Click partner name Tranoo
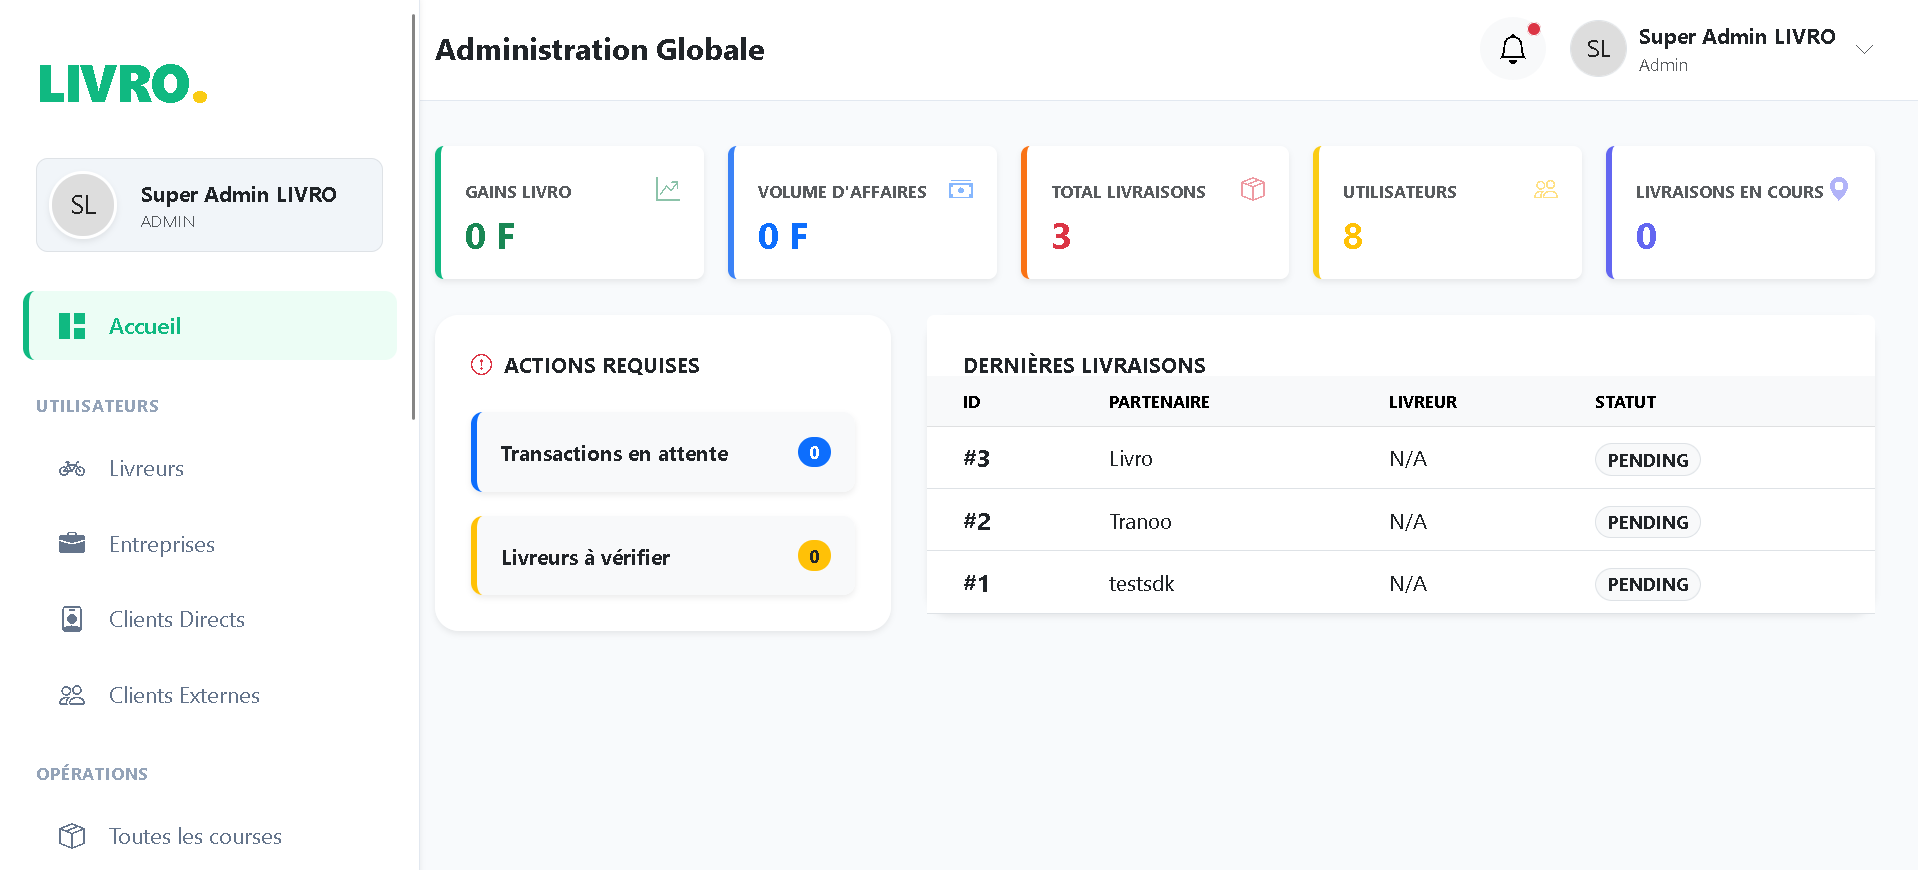The height and width of the screenshot is (870, 1918). [1140, 522]
